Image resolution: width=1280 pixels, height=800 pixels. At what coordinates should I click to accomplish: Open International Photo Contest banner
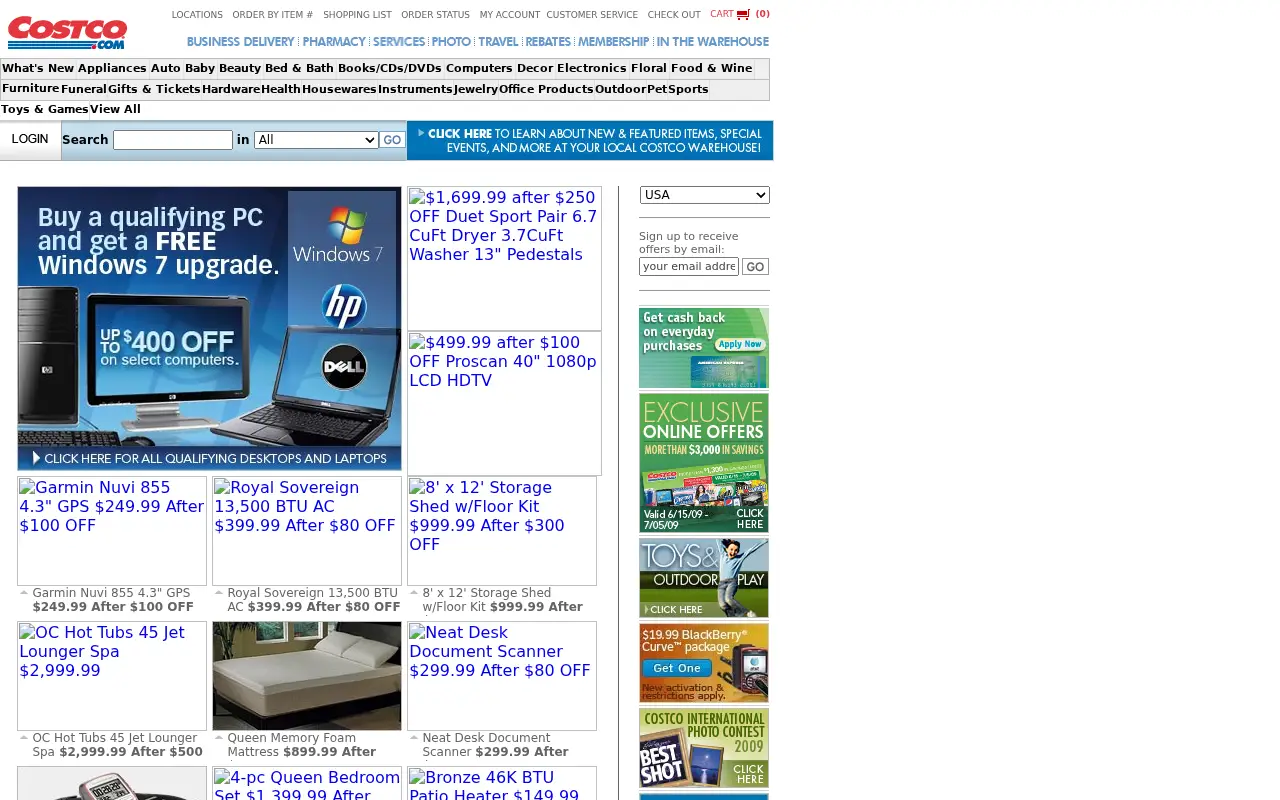(704, 748)
